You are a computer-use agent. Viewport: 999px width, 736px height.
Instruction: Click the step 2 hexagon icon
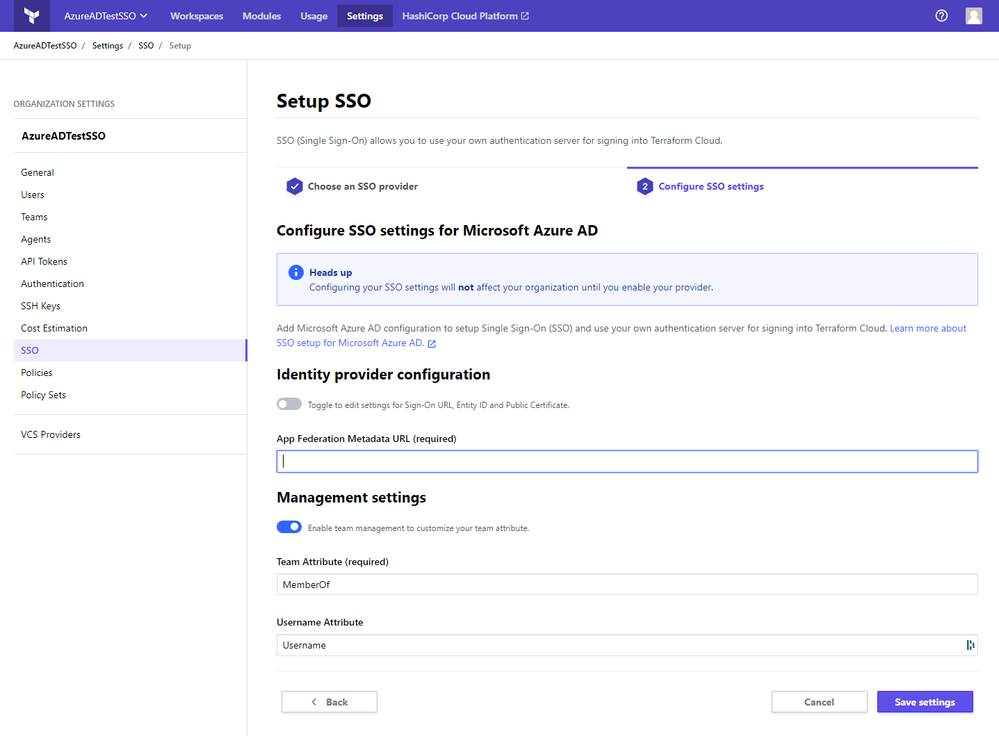click(x=645, y=186)
